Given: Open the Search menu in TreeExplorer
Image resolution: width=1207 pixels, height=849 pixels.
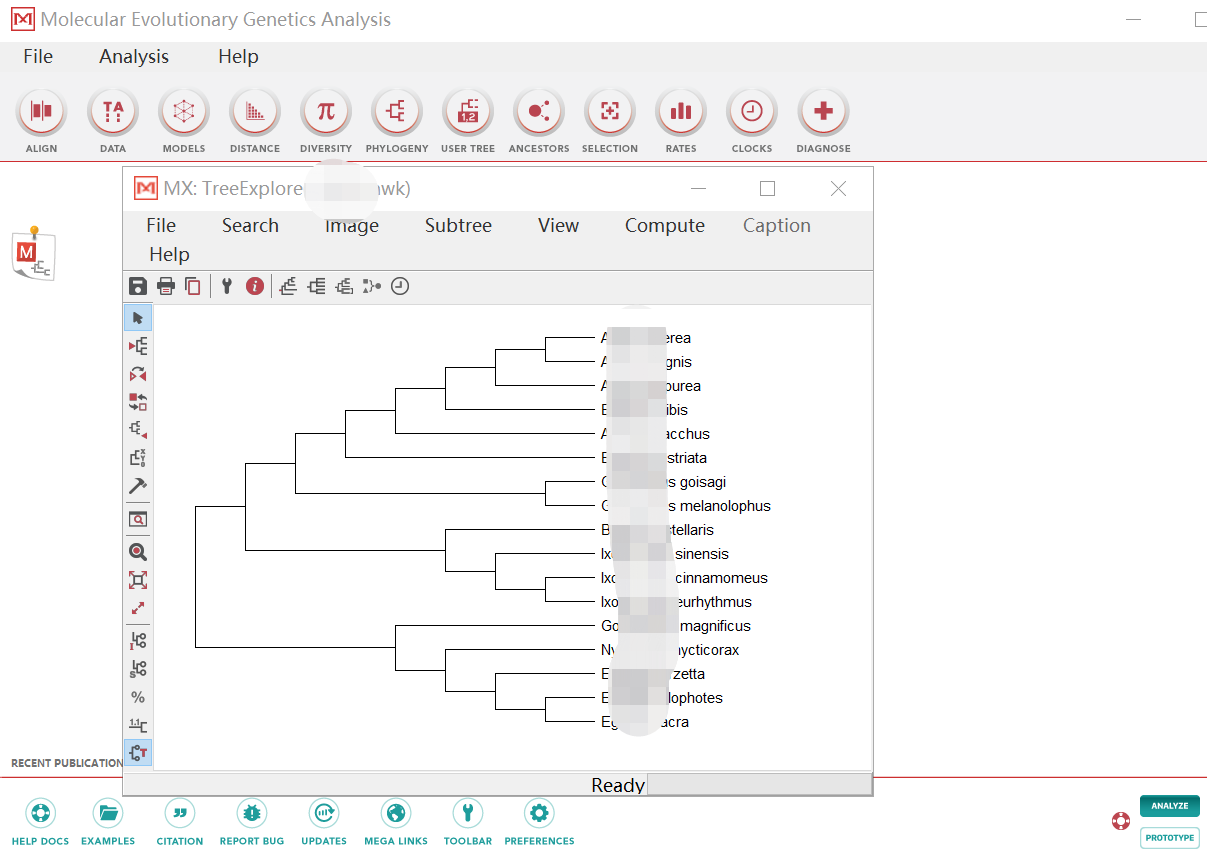Looking at the screenshot, I should 250,226.
